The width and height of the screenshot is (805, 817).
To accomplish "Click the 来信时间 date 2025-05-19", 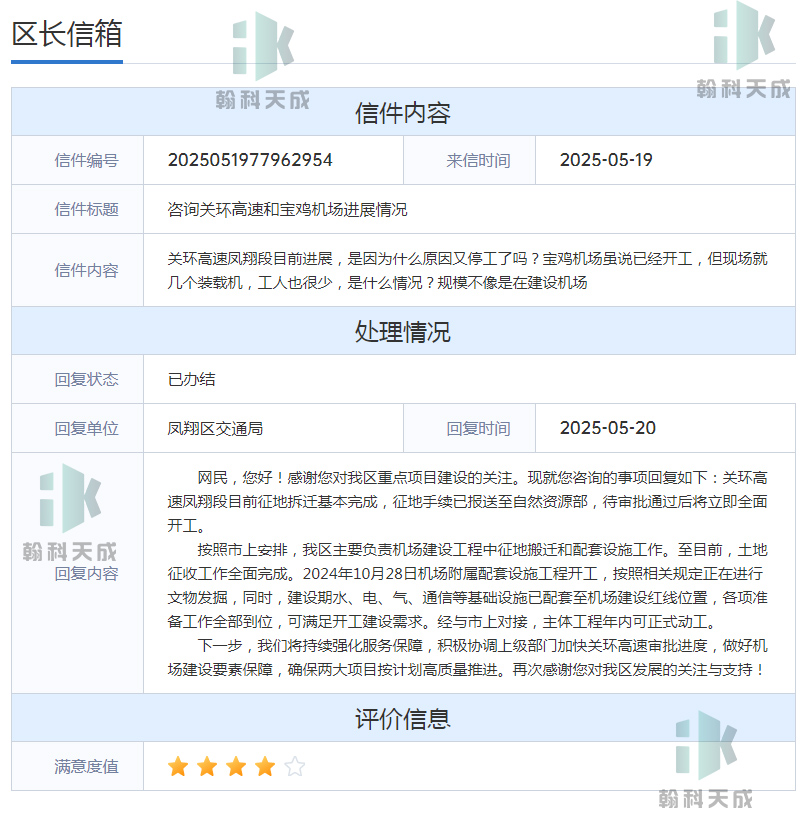I will click(x=604, y=160).
